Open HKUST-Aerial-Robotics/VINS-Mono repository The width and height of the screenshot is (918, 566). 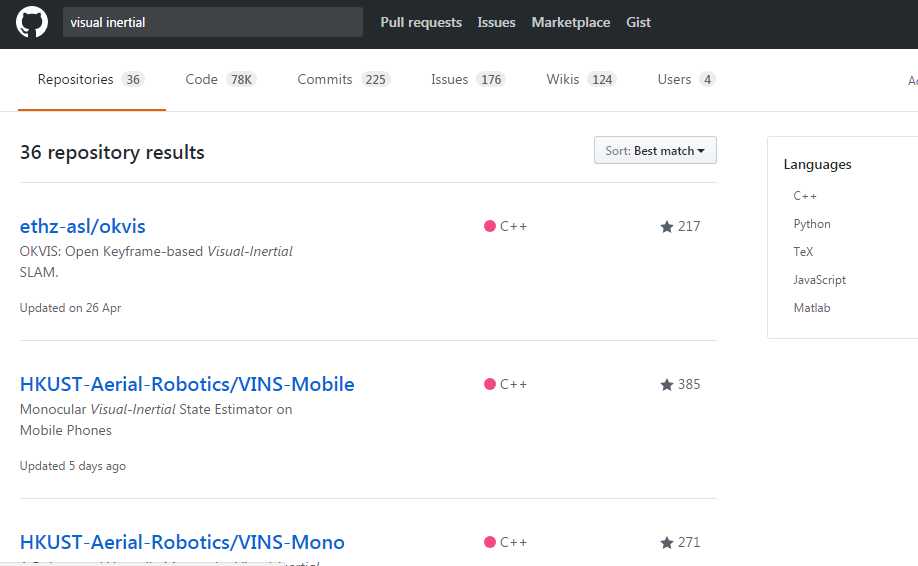182,542
